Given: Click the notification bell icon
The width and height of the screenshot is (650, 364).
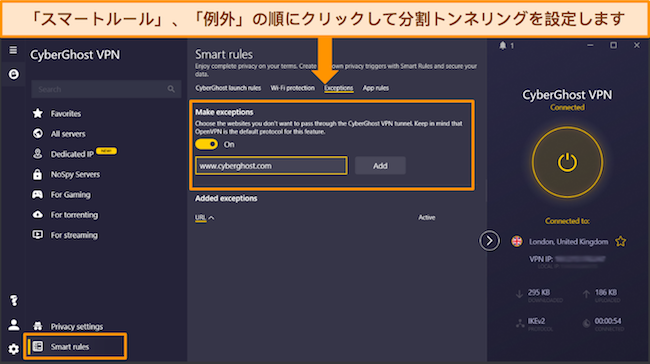Looking at the screenshot, I should point(503,46).
